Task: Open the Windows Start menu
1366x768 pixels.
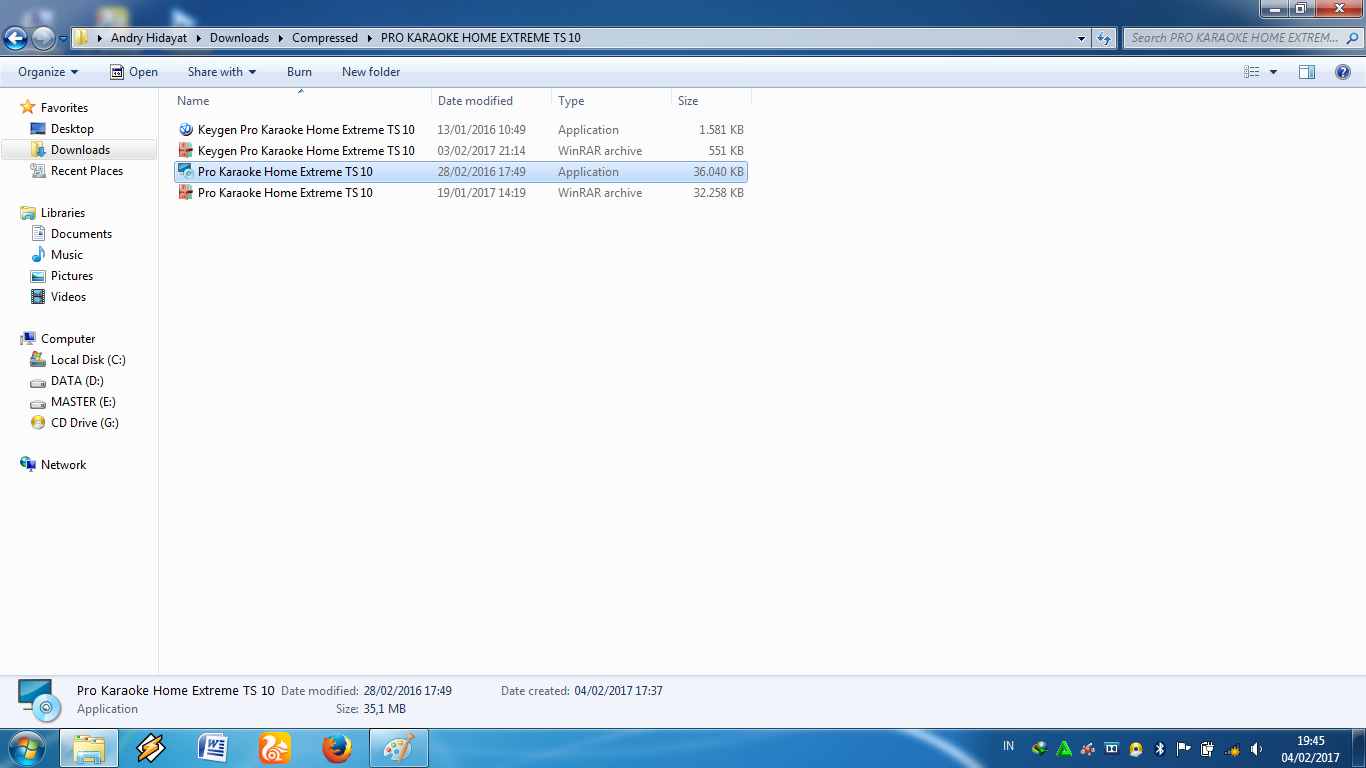Action: coord(27,748)
